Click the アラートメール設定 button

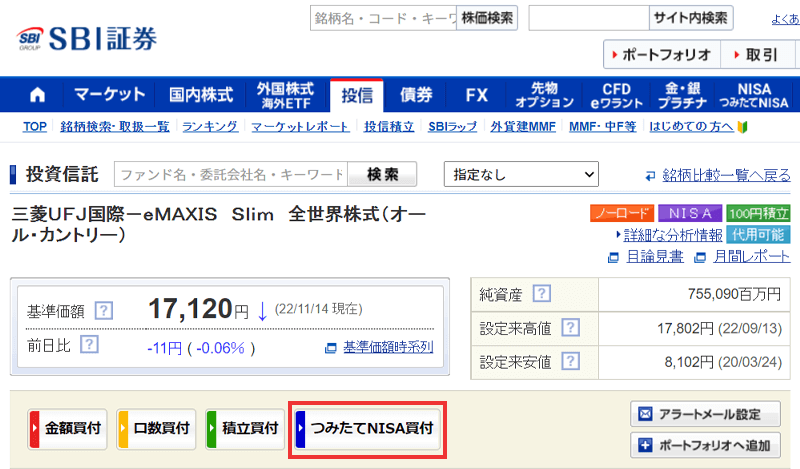(706, 414)
